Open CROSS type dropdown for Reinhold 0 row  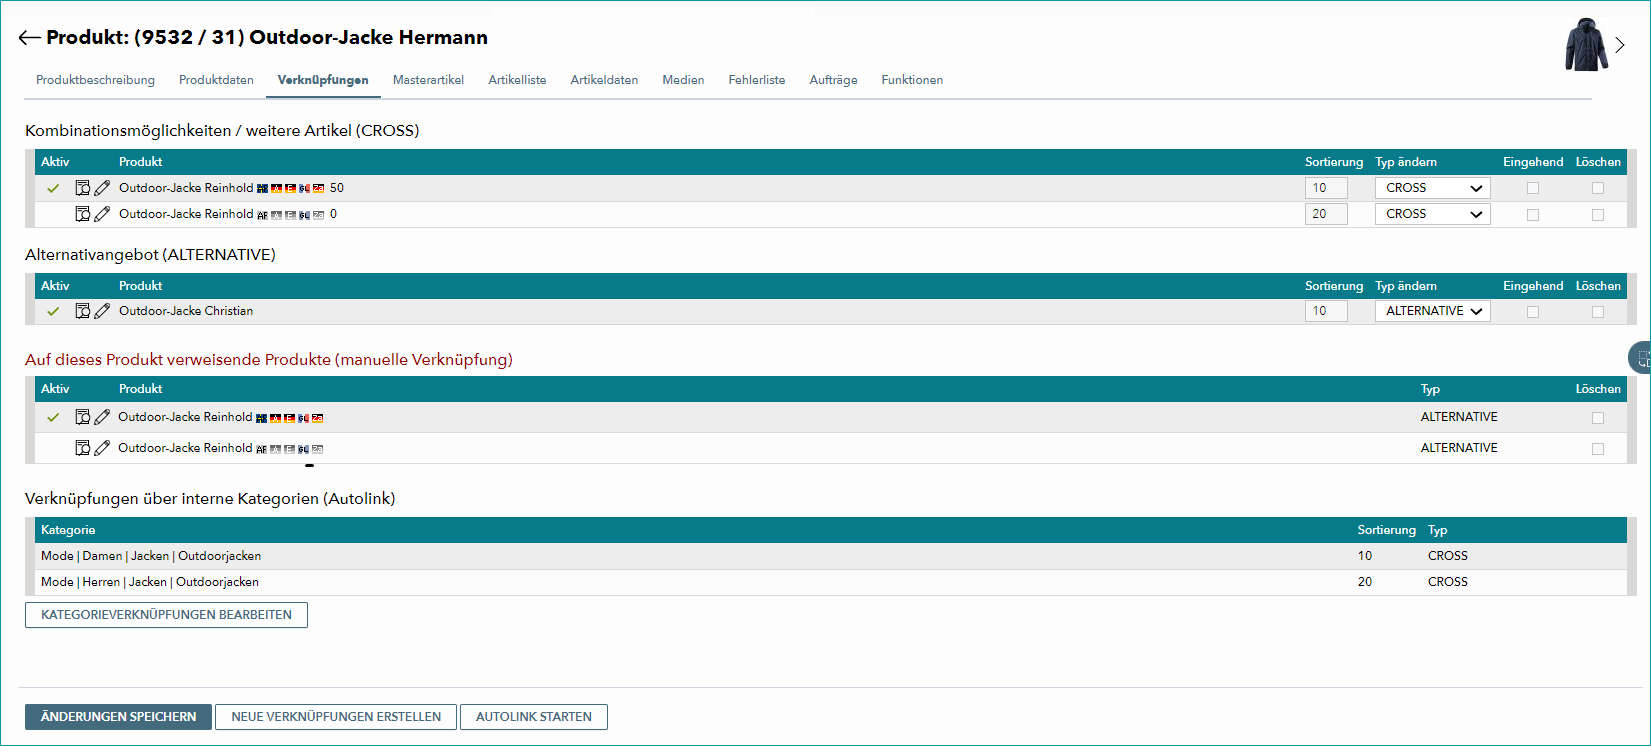[1432, 214]
